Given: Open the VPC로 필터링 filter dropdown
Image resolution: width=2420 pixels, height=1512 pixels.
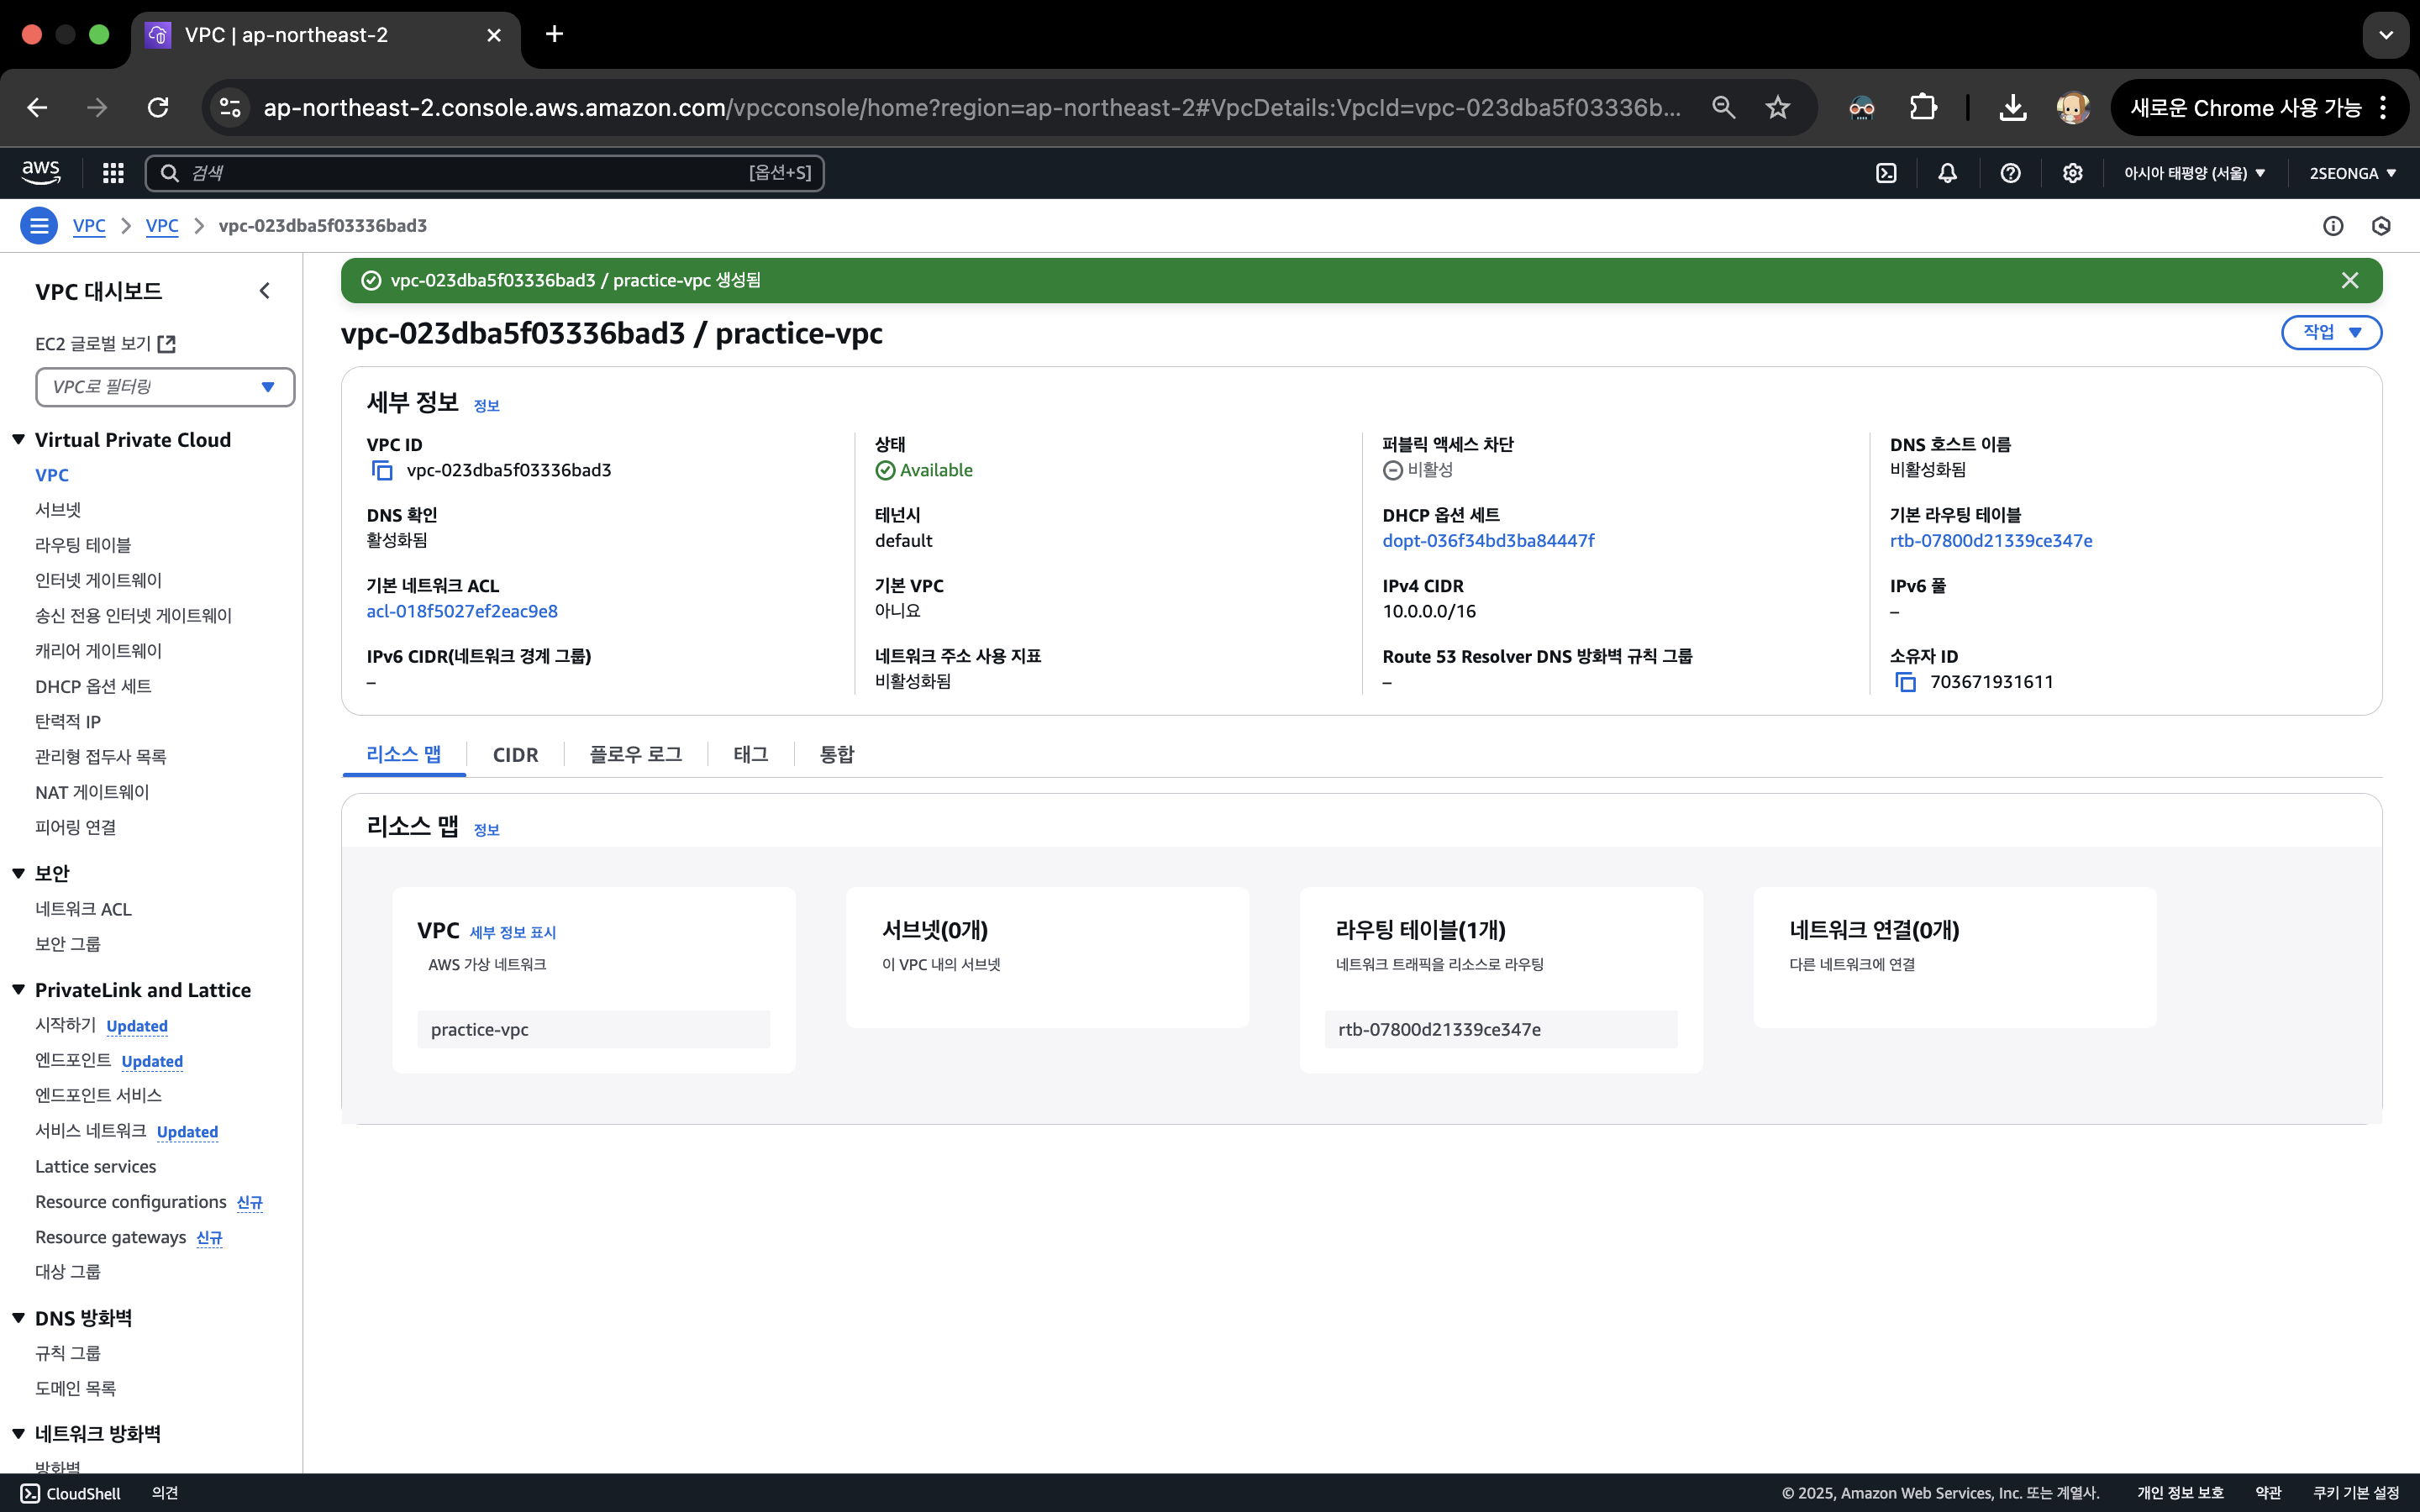Looking at the screenshot, I should pos(165,387).
